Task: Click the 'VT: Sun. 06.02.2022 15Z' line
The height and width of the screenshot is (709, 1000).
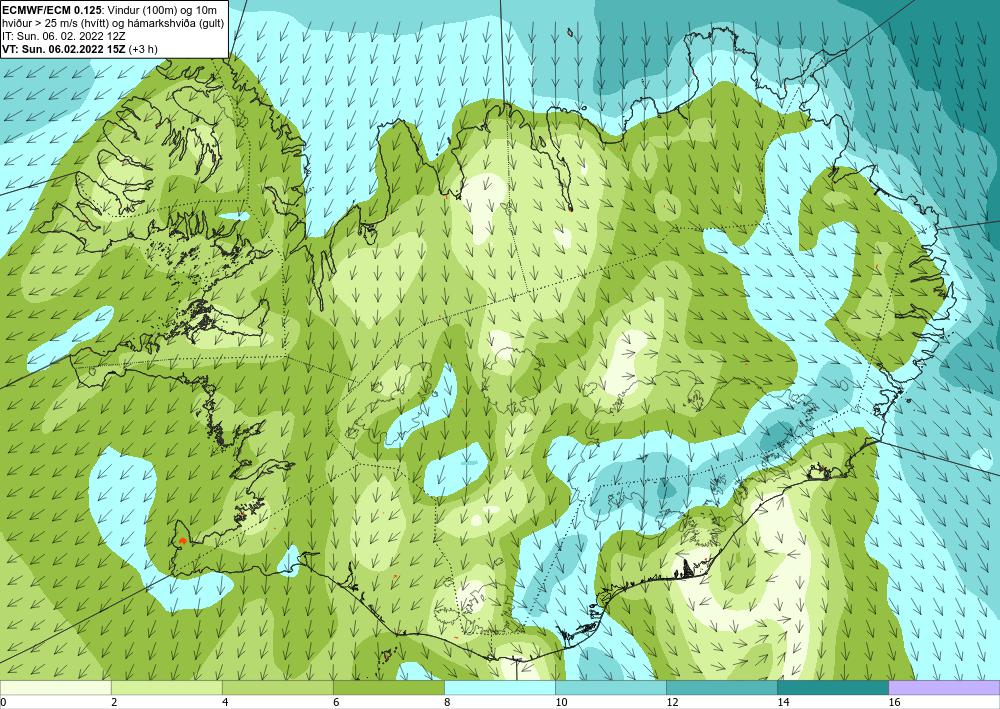Action: point(64,49)
